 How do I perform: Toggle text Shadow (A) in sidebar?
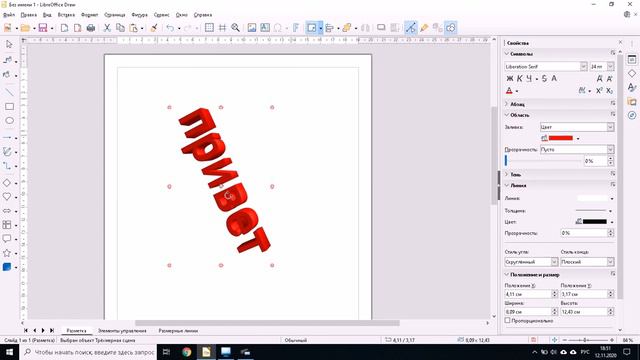tap(554, 78)
